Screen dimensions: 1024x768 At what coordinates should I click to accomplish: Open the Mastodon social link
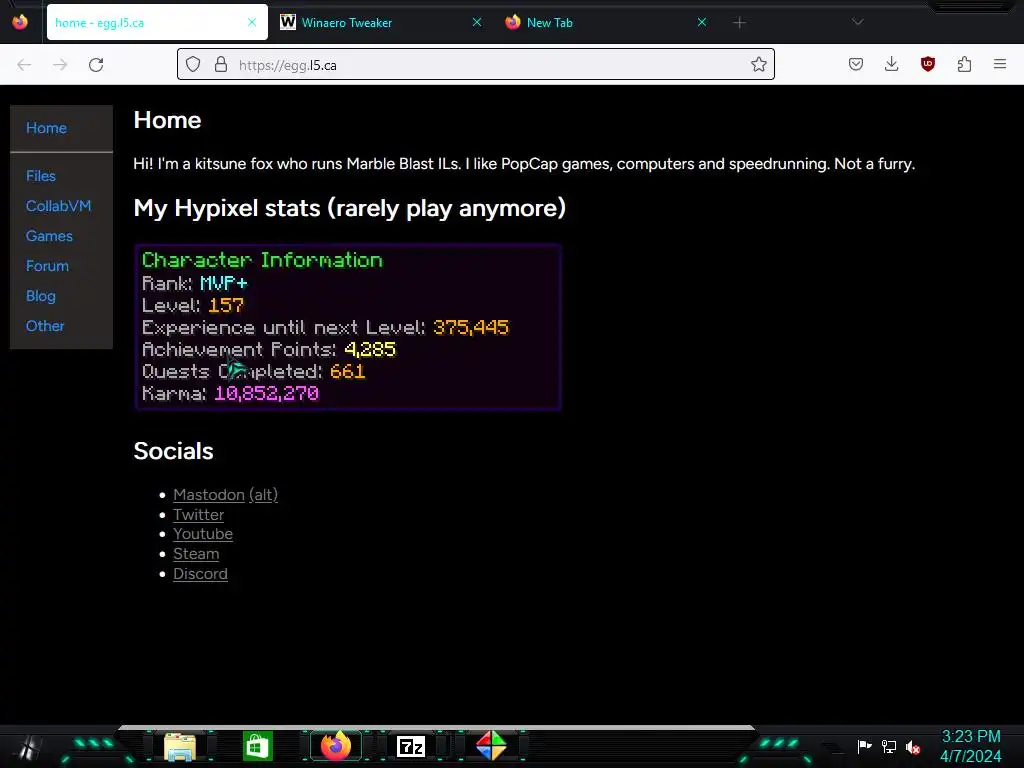[209, 495]
